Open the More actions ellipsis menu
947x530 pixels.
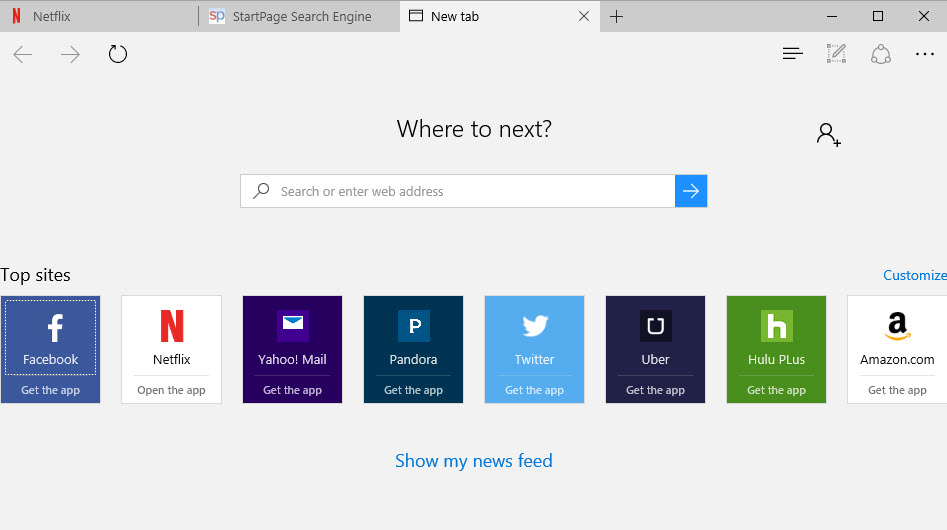(x=924, y=54)
